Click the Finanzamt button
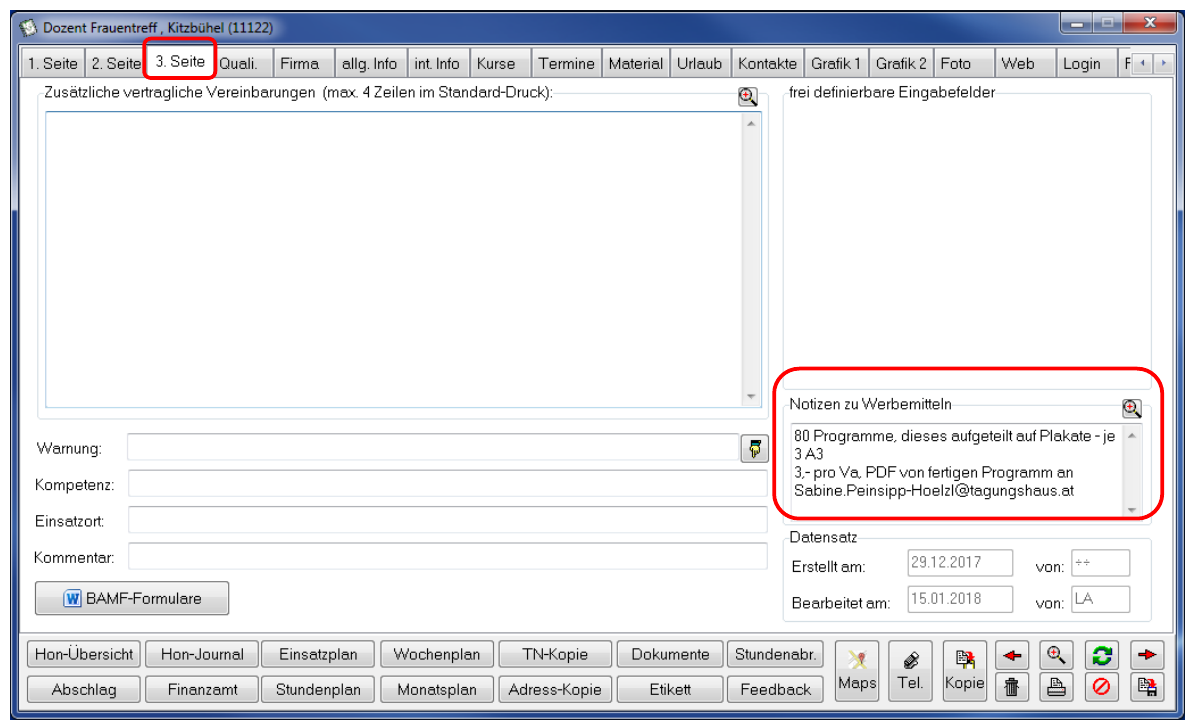The height and width of the screenshot is (728, 1194). click(x=202, y=689)
